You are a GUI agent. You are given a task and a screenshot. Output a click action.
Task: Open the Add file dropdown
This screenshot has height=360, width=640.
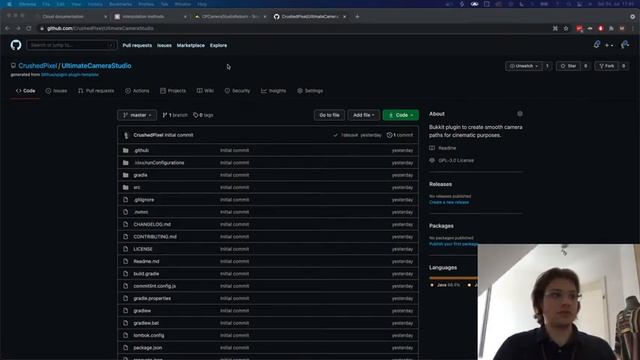tap(363, 115)
